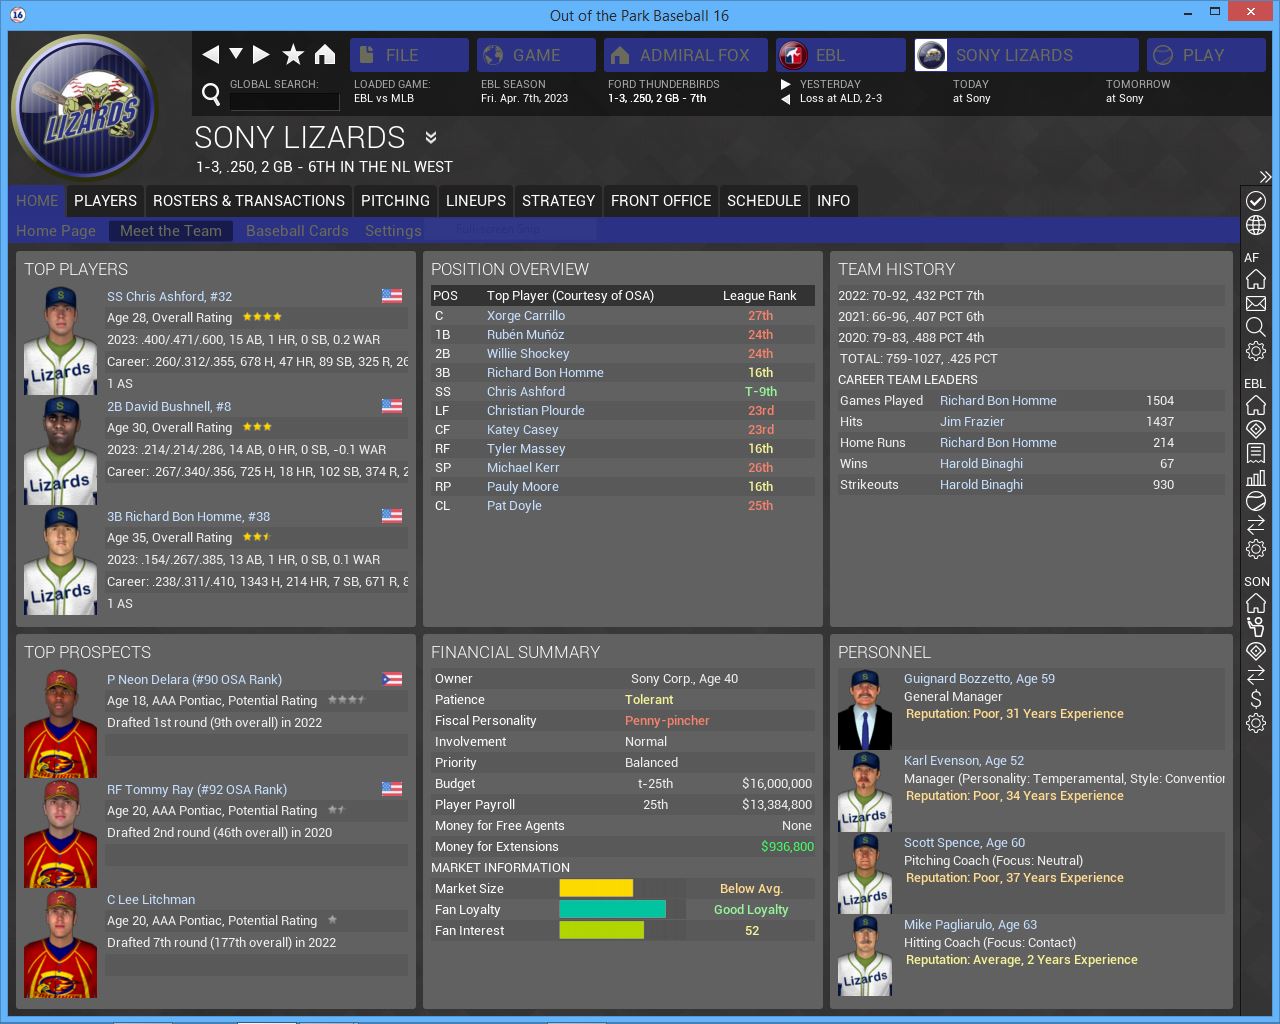This screenshot has width=1280, height=1024.
Task: Expand the right sidebar with the double chevron
Action: [x=1265, y=177]
